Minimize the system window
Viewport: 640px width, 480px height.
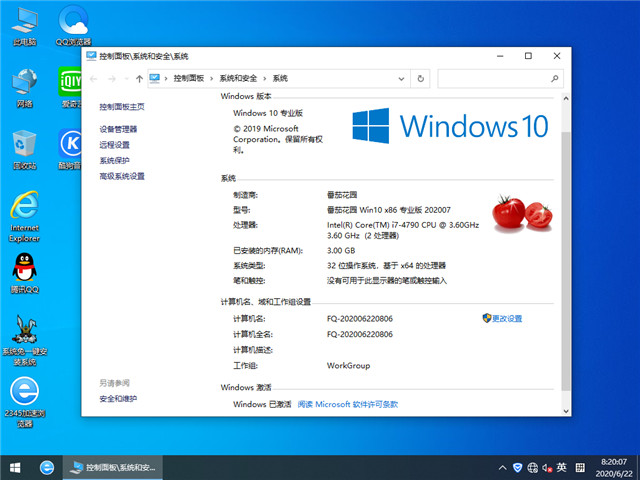[500, 56]
